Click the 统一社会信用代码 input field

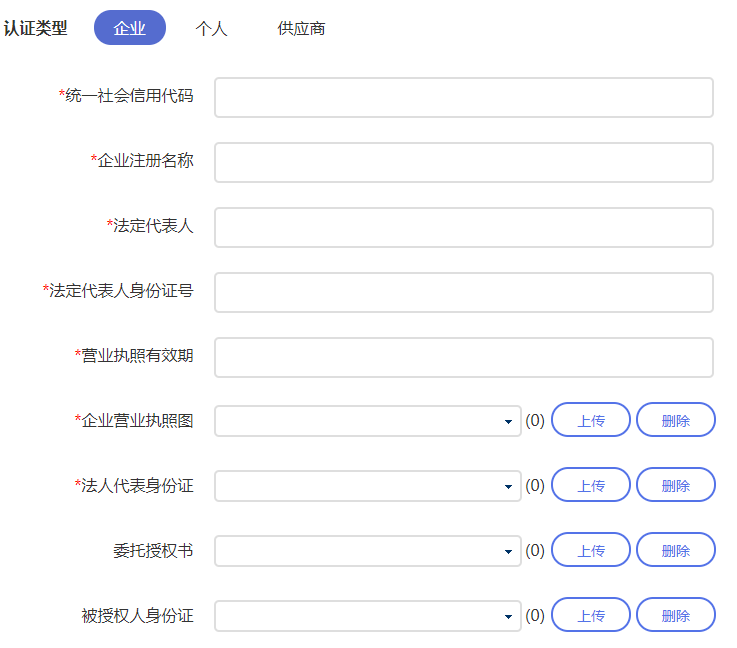(x=463, y=97)
